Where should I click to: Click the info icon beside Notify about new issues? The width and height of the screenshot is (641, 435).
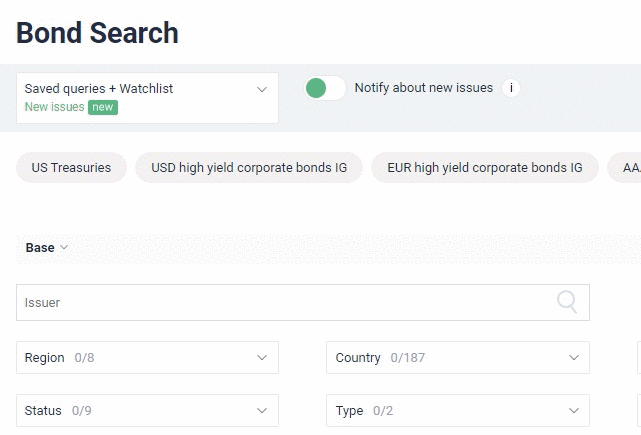pyautogui.click(x=511, y=88)
